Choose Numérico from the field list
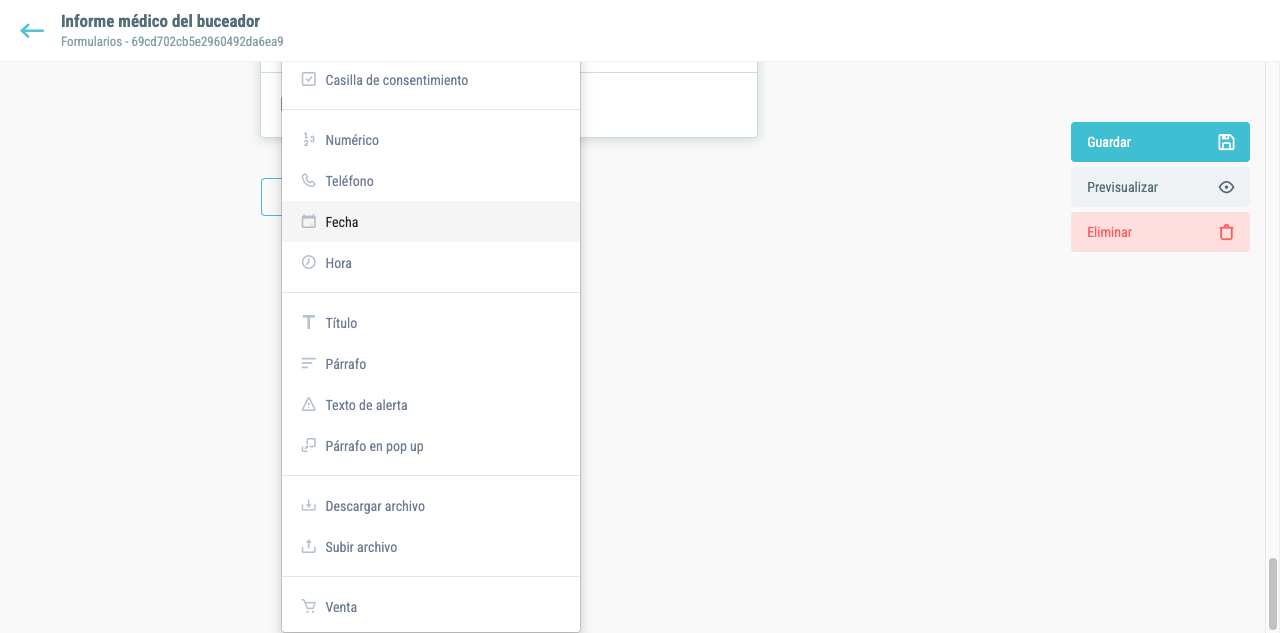The image size is (1280, 633). tap(431, 140)
